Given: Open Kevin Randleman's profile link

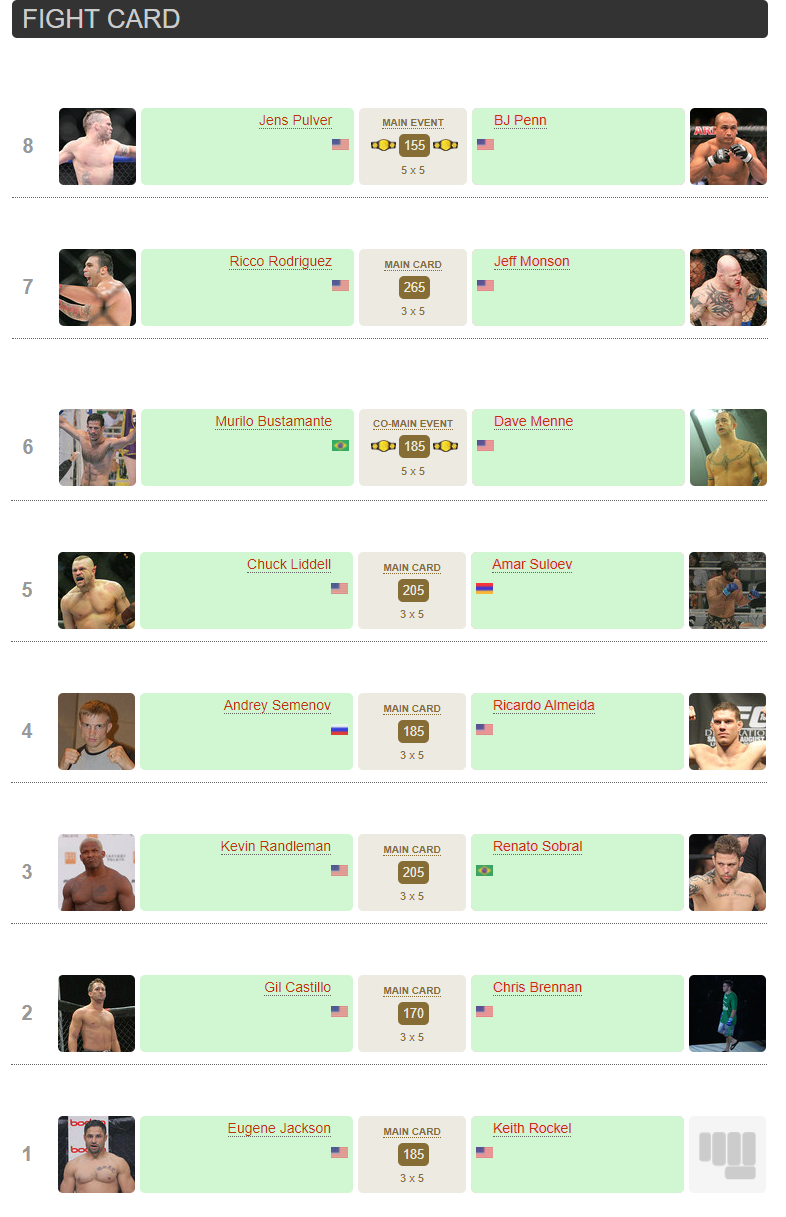Looking at the screenshot, I should 275,846.
